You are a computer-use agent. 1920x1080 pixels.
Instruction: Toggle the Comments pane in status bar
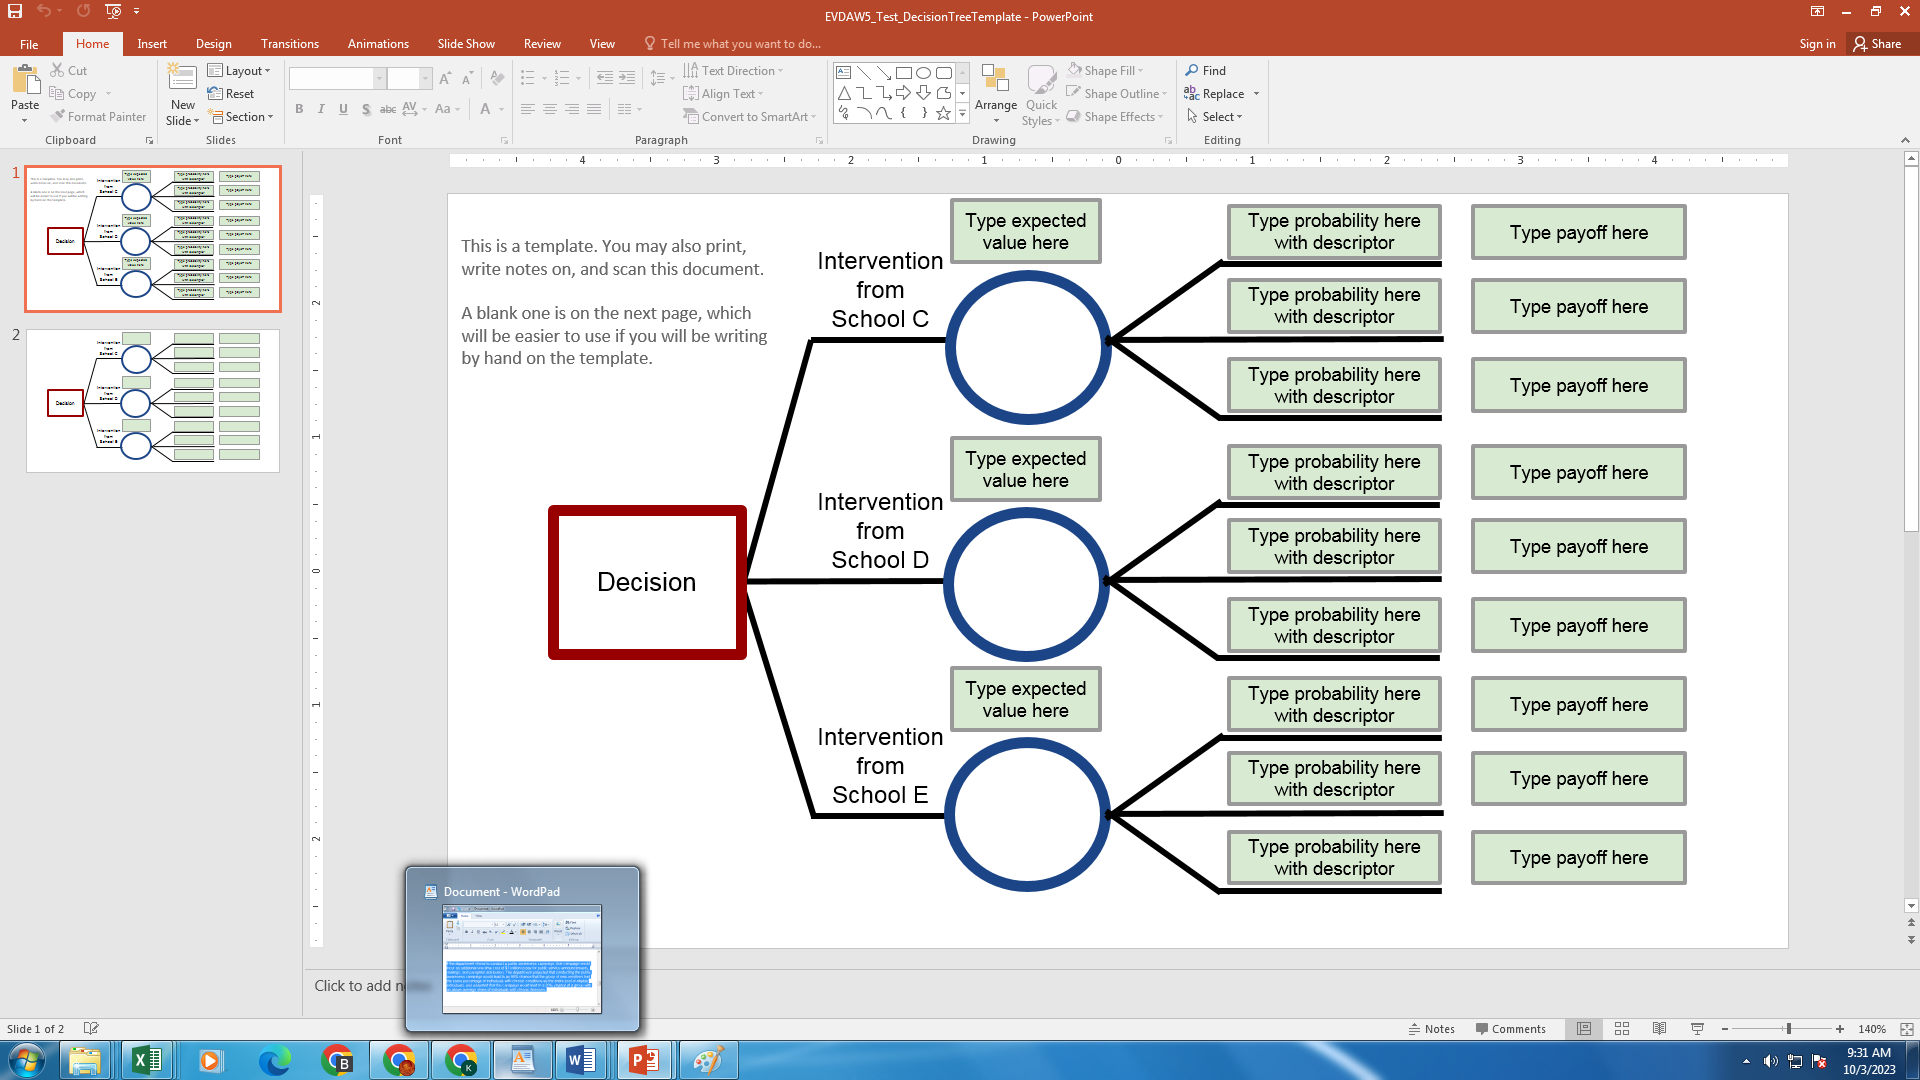[x=1510, y=1028]
